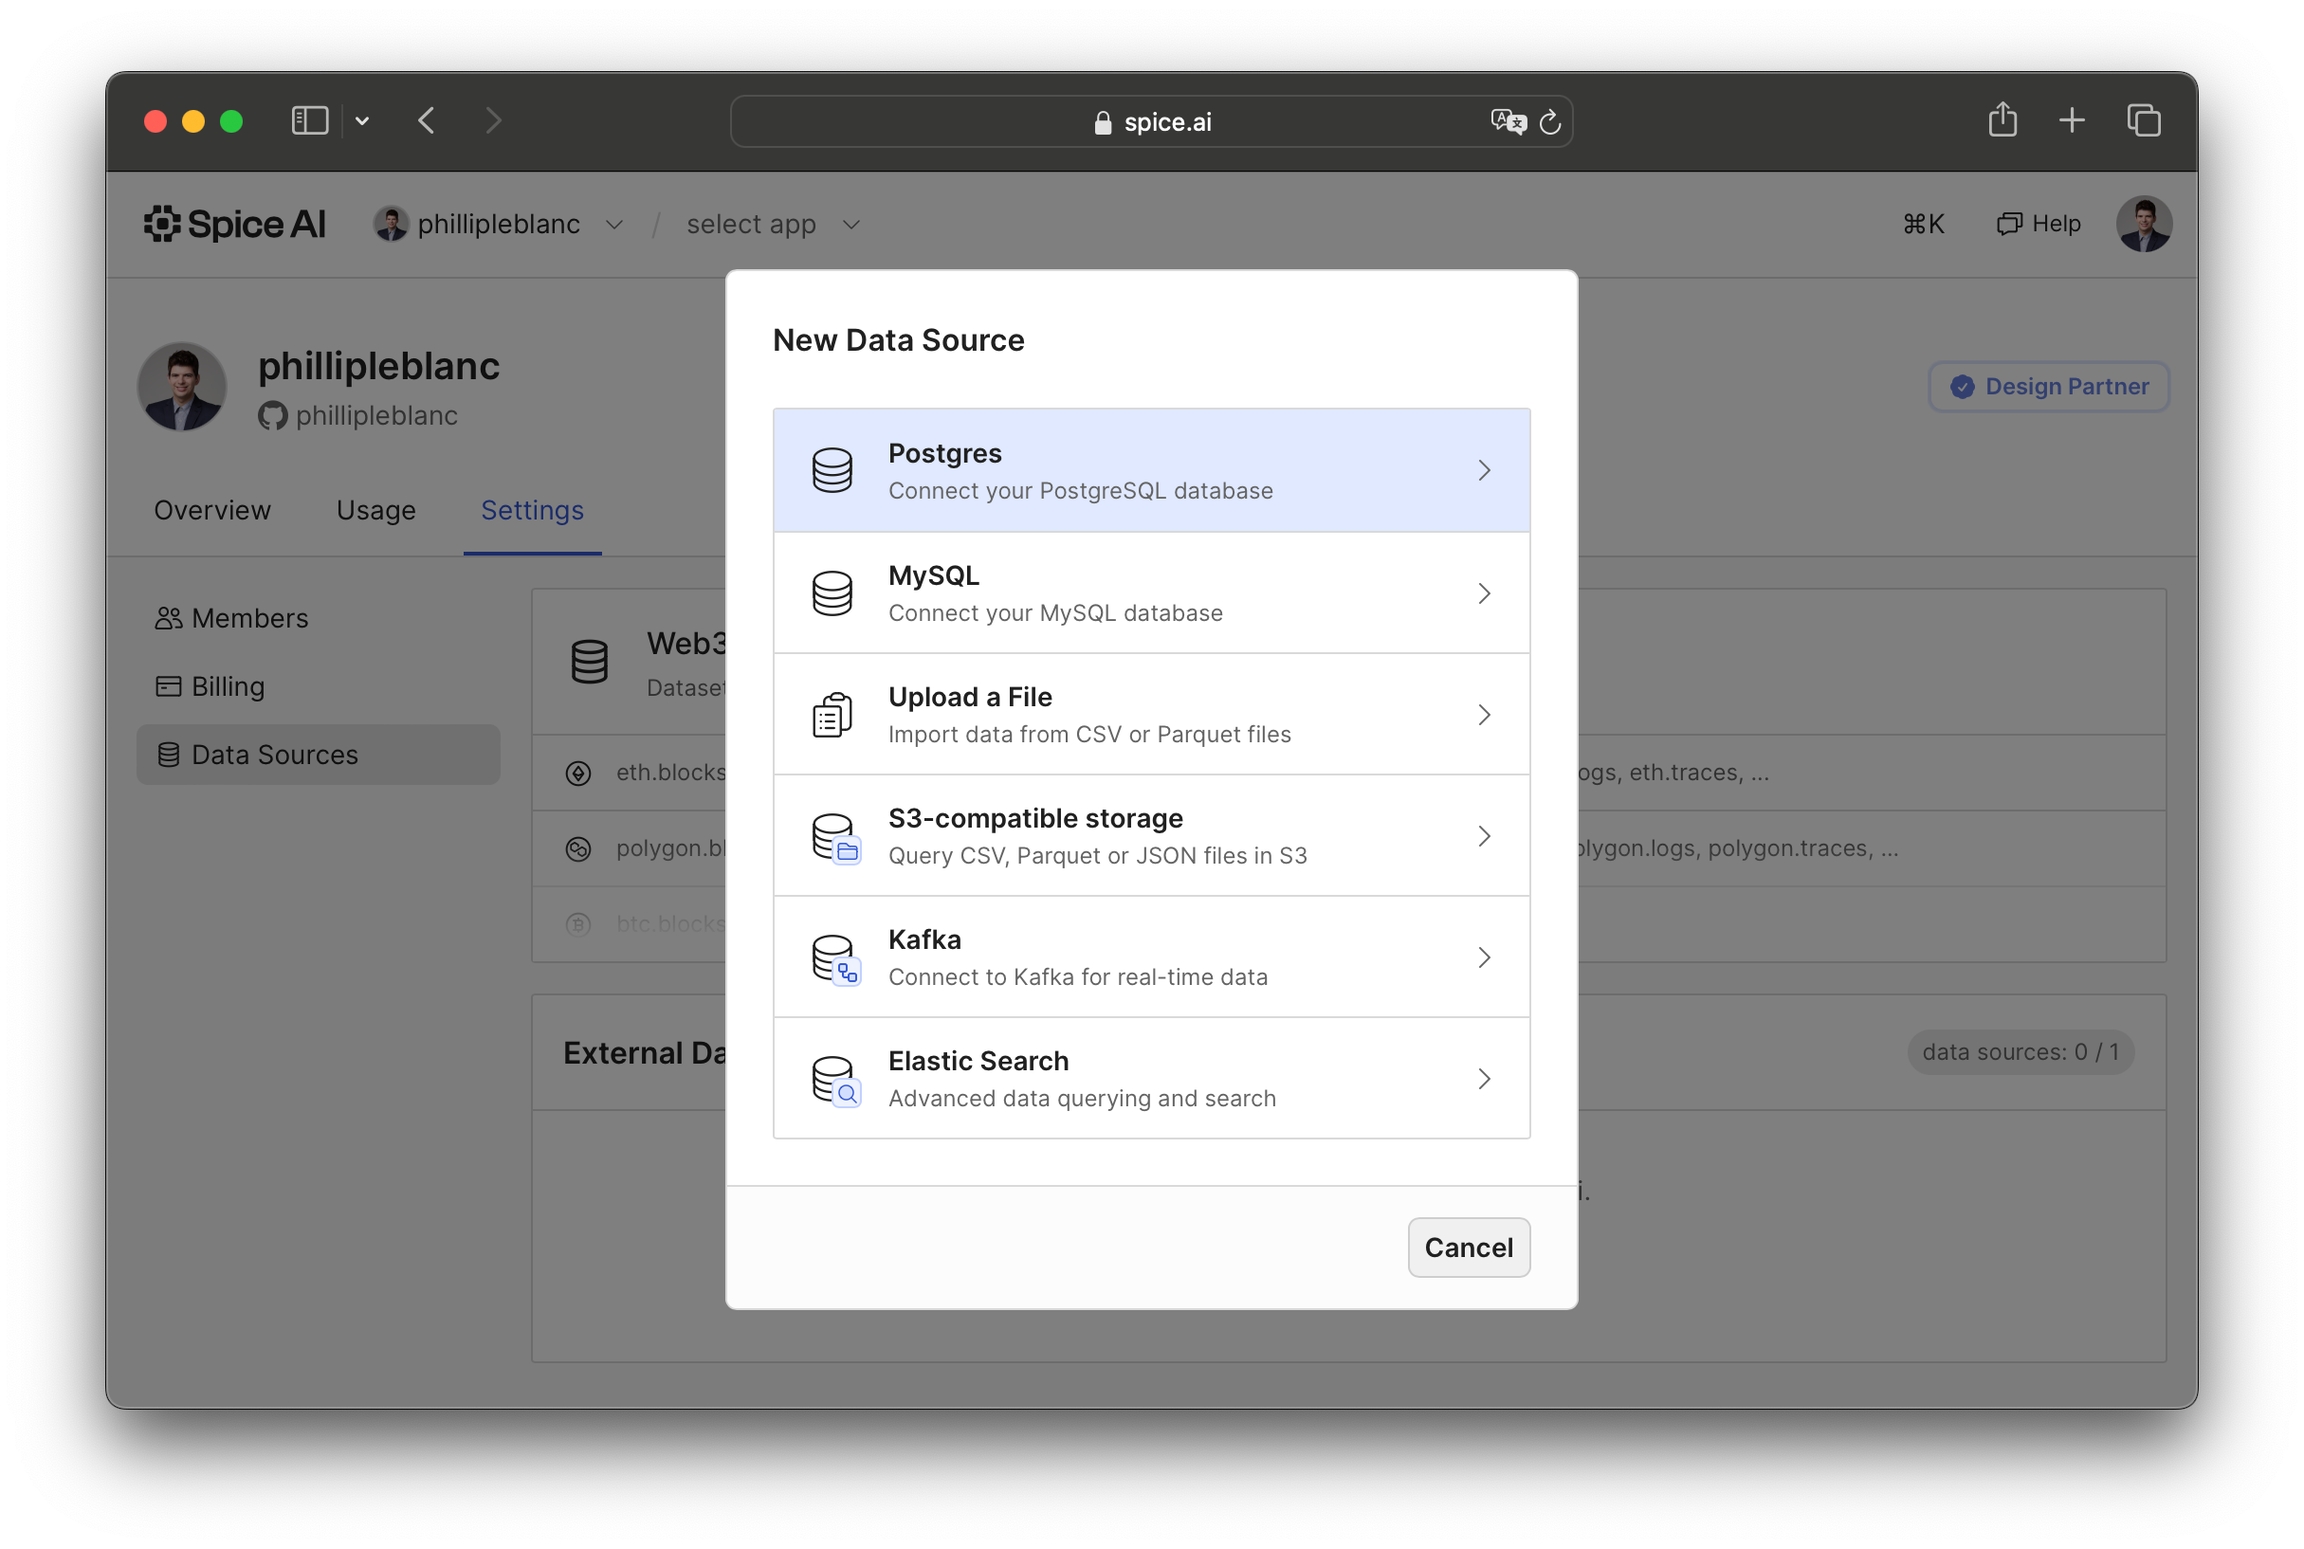Switch to the Usage tab
The image size is (2304, 1549).
click(x=375, y=510)
